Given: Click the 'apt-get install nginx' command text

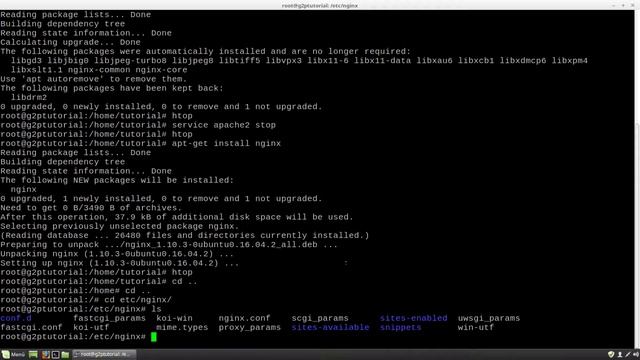Looking at the screenshot, I should [x=226, y=143].
